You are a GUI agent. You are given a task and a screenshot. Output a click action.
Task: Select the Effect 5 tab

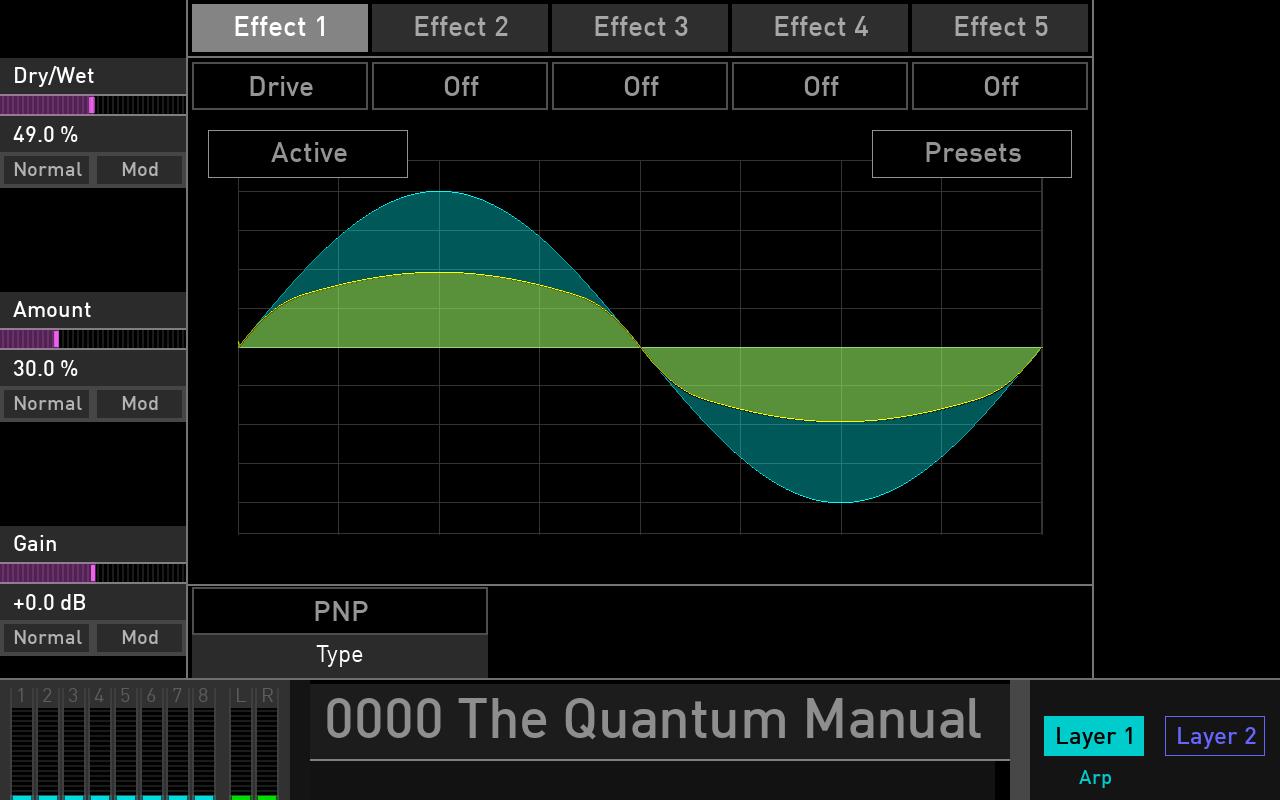pos(999,27)
